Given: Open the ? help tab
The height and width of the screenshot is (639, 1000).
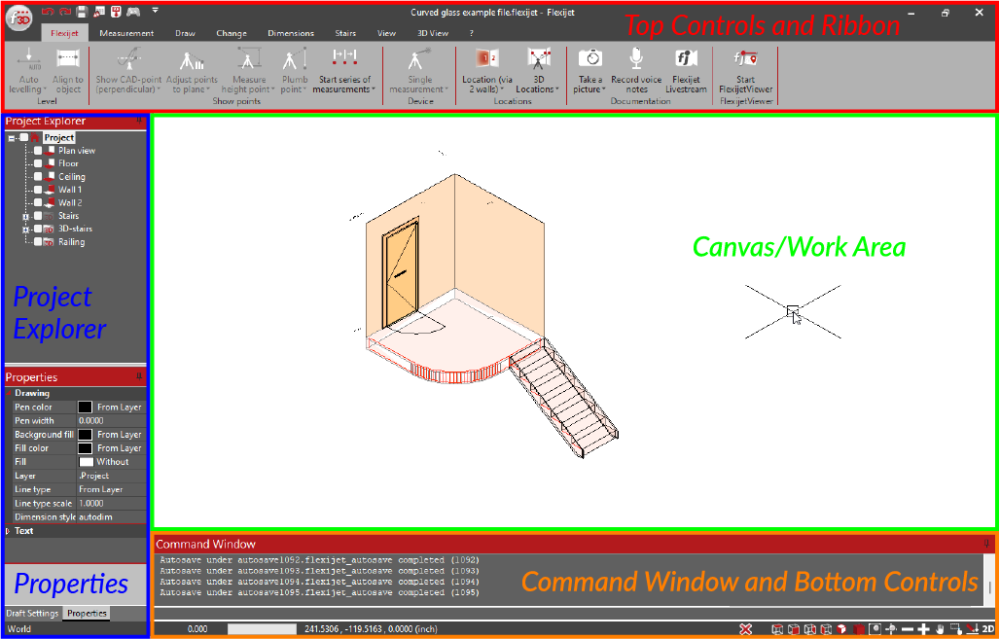Looking at the screenshot, I should [471, 33].
